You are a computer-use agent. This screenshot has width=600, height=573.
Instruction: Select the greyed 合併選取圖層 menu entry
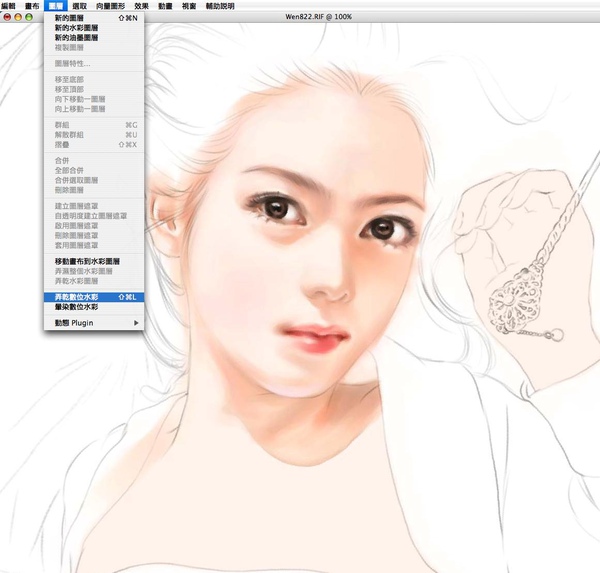point(94,180)
